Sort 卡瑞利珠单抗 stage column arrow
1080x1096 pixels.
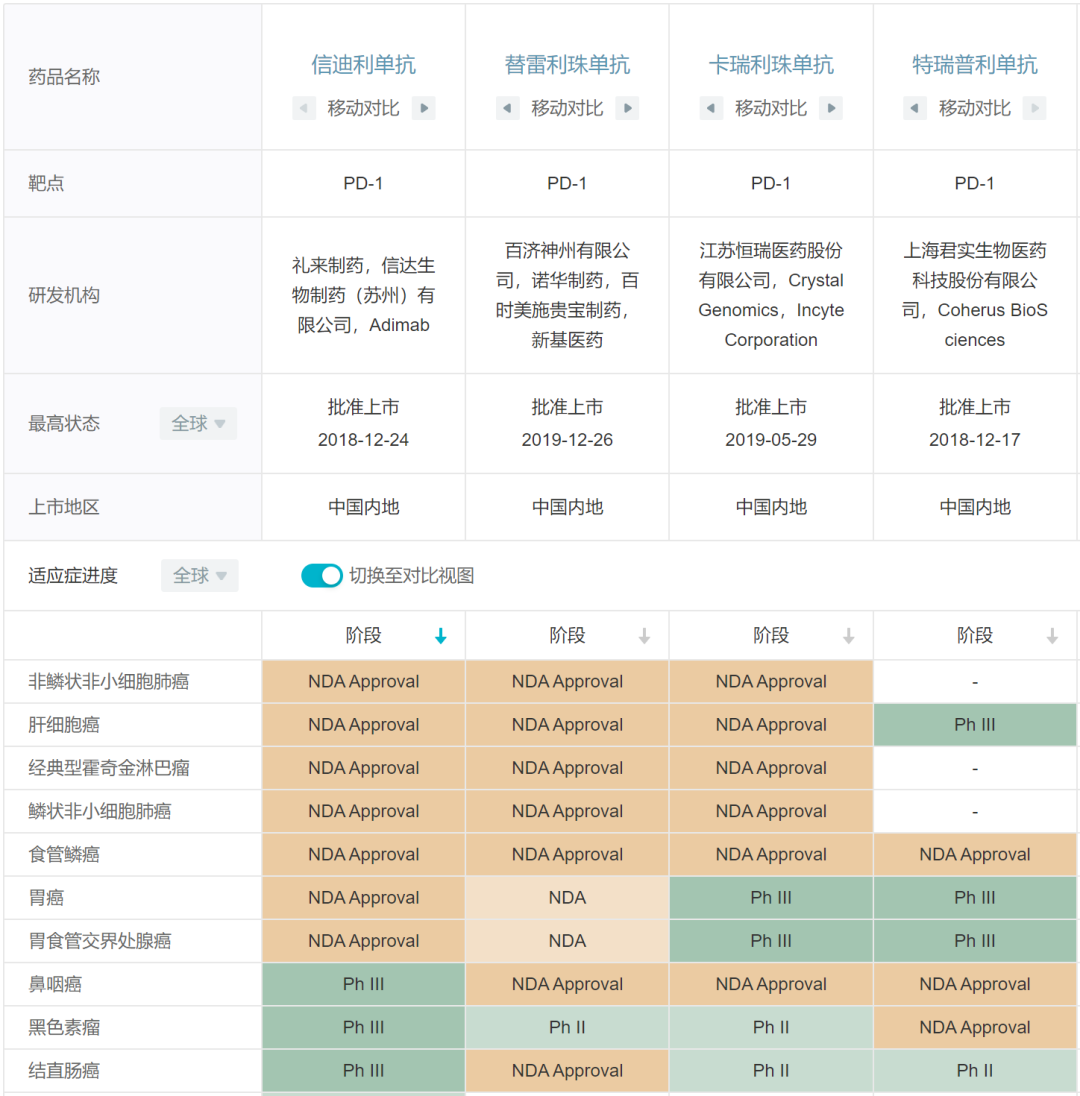pos(849,636)
